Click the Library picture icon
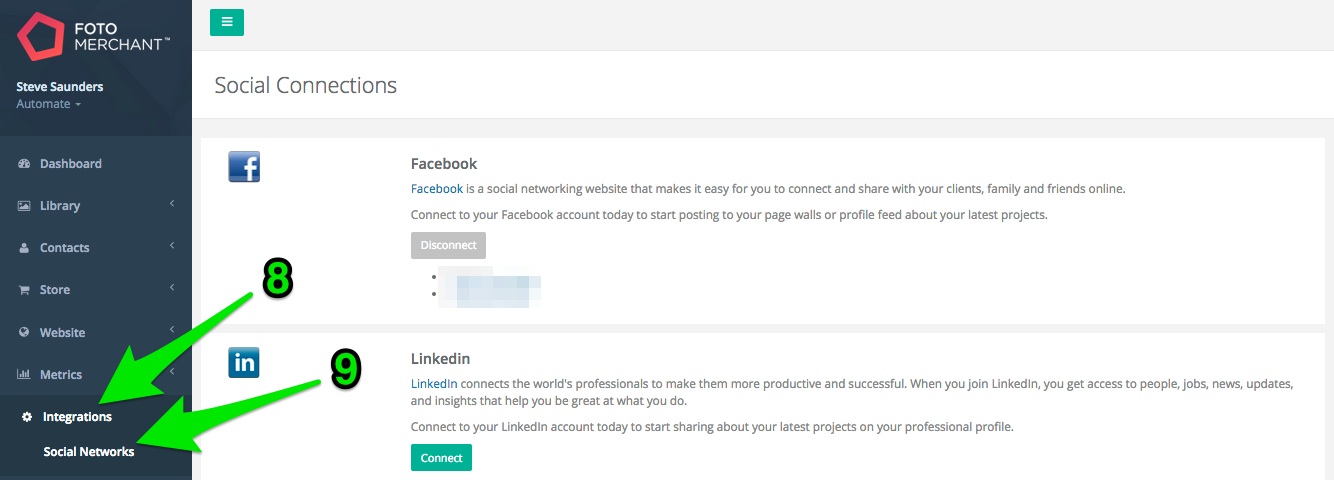 [x=25, y=206]
